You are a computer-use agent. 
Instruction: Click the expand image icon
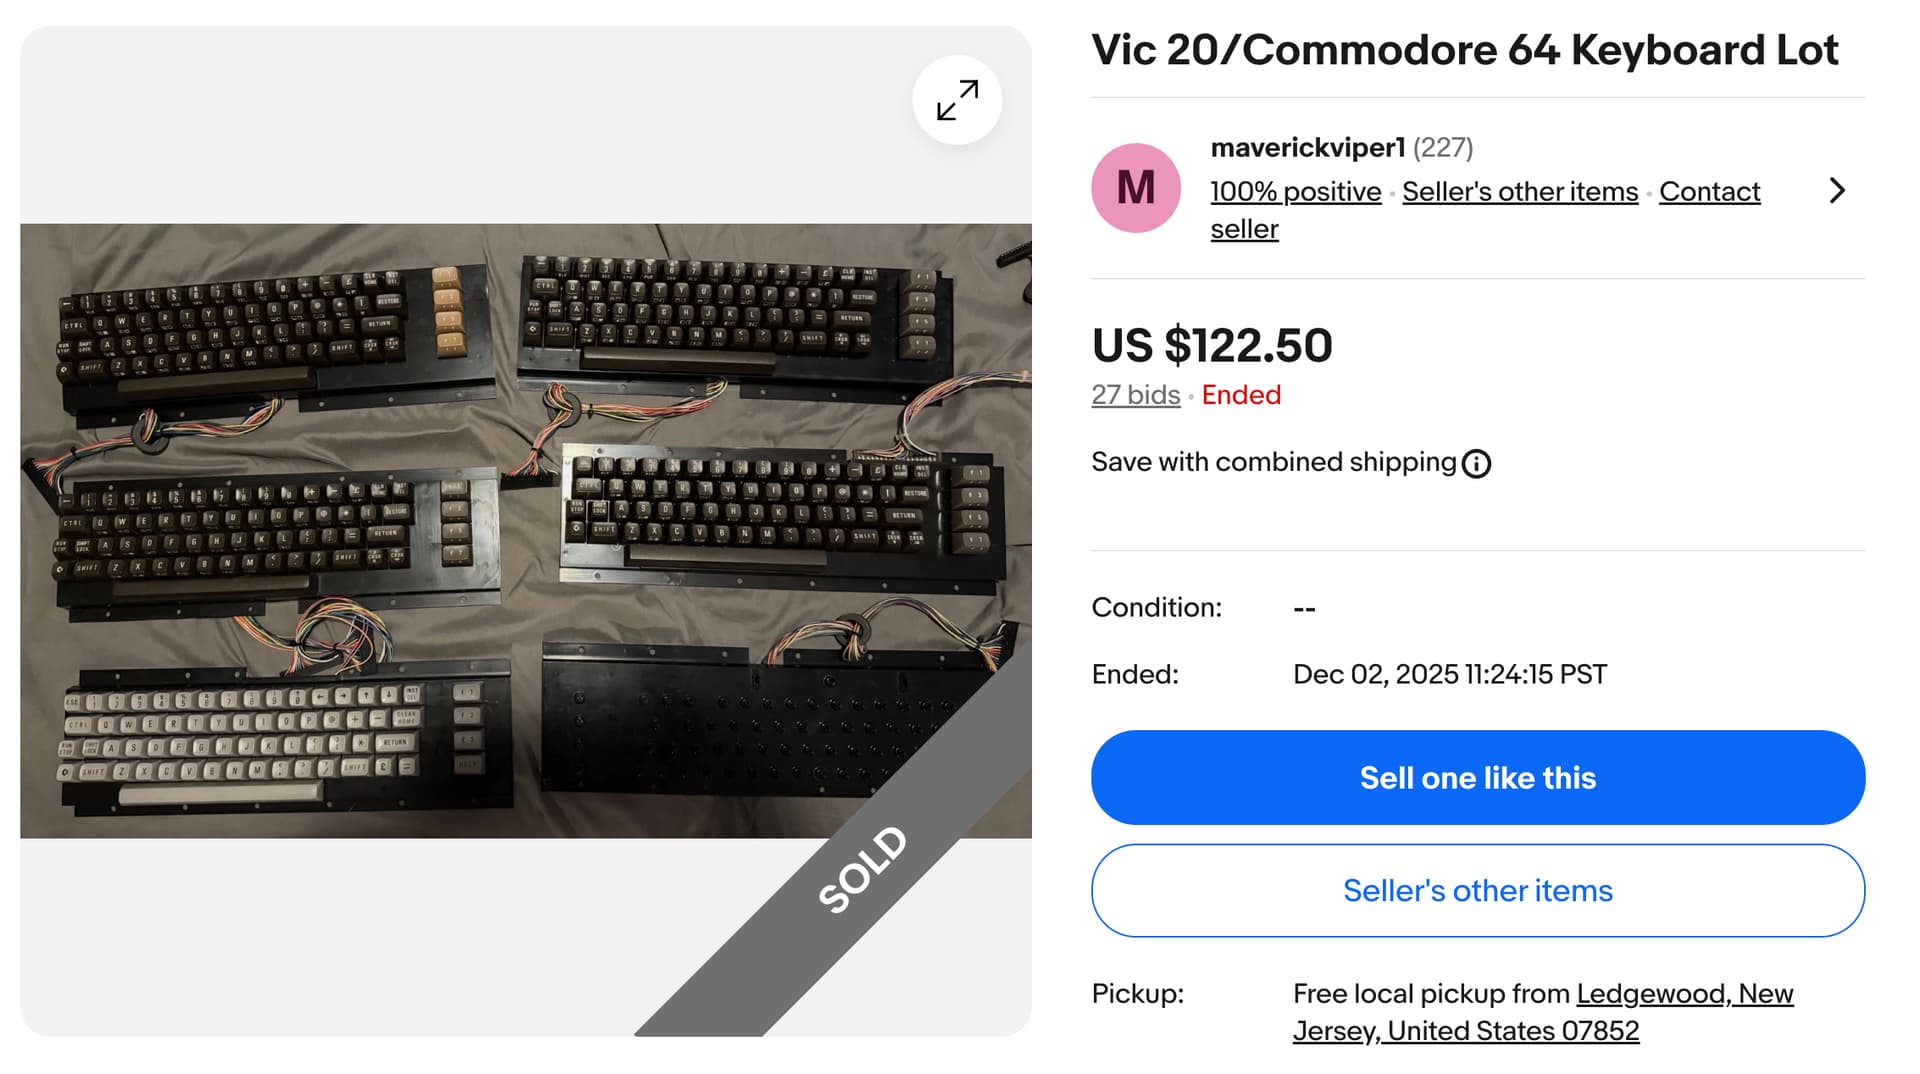[957, 100]
